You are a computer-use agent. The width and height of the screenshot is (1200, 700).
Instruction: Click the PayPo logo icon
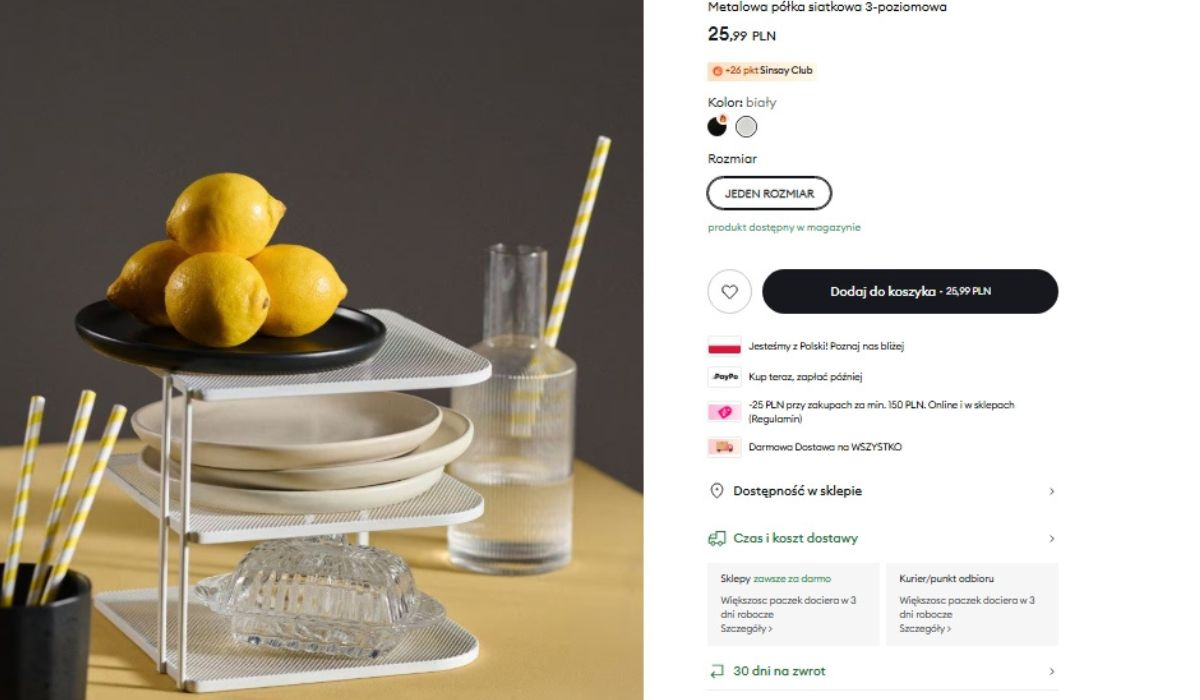pyautogui.click(x=724, y=377)
